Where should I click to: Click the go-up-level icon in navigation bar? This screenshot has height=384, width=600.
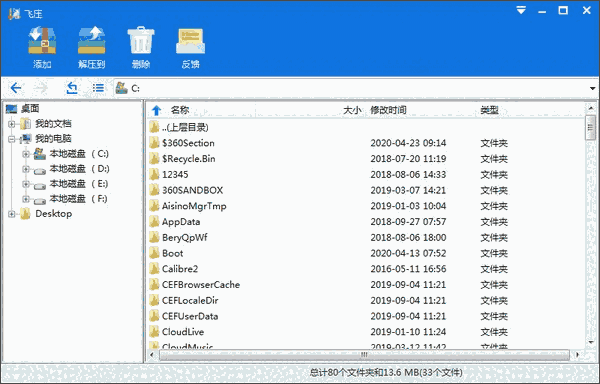pos(72,88)
